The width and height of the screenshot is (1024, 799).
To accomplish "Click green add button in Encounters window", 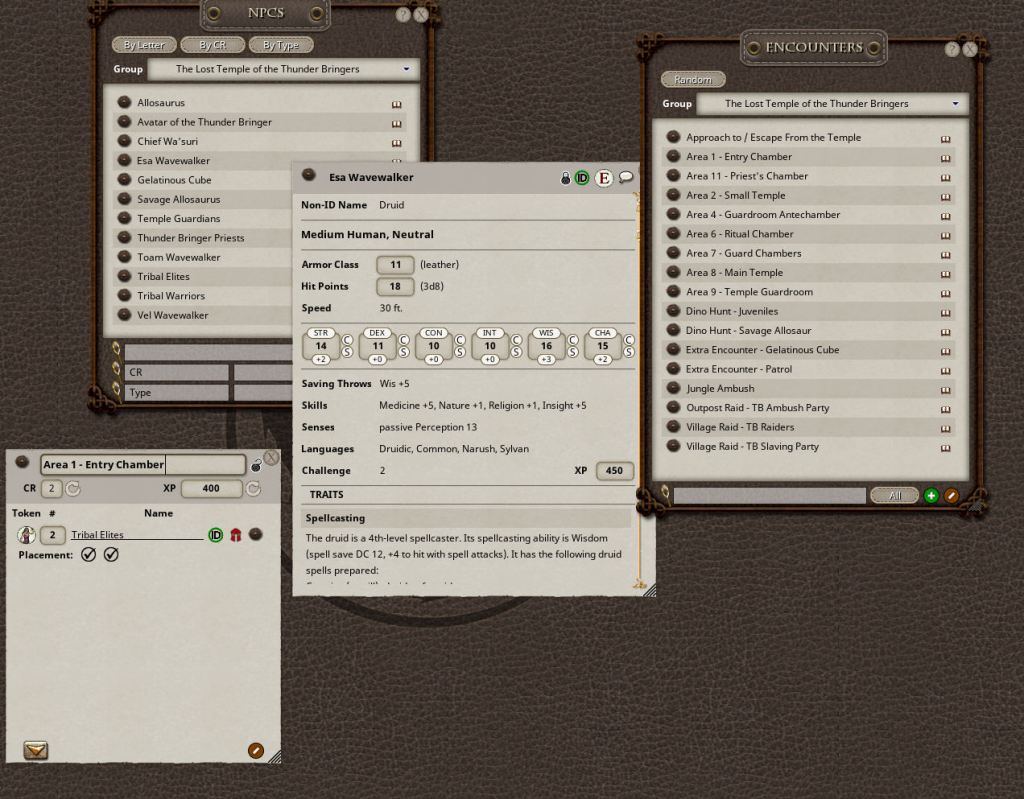I will coord(931,496).
